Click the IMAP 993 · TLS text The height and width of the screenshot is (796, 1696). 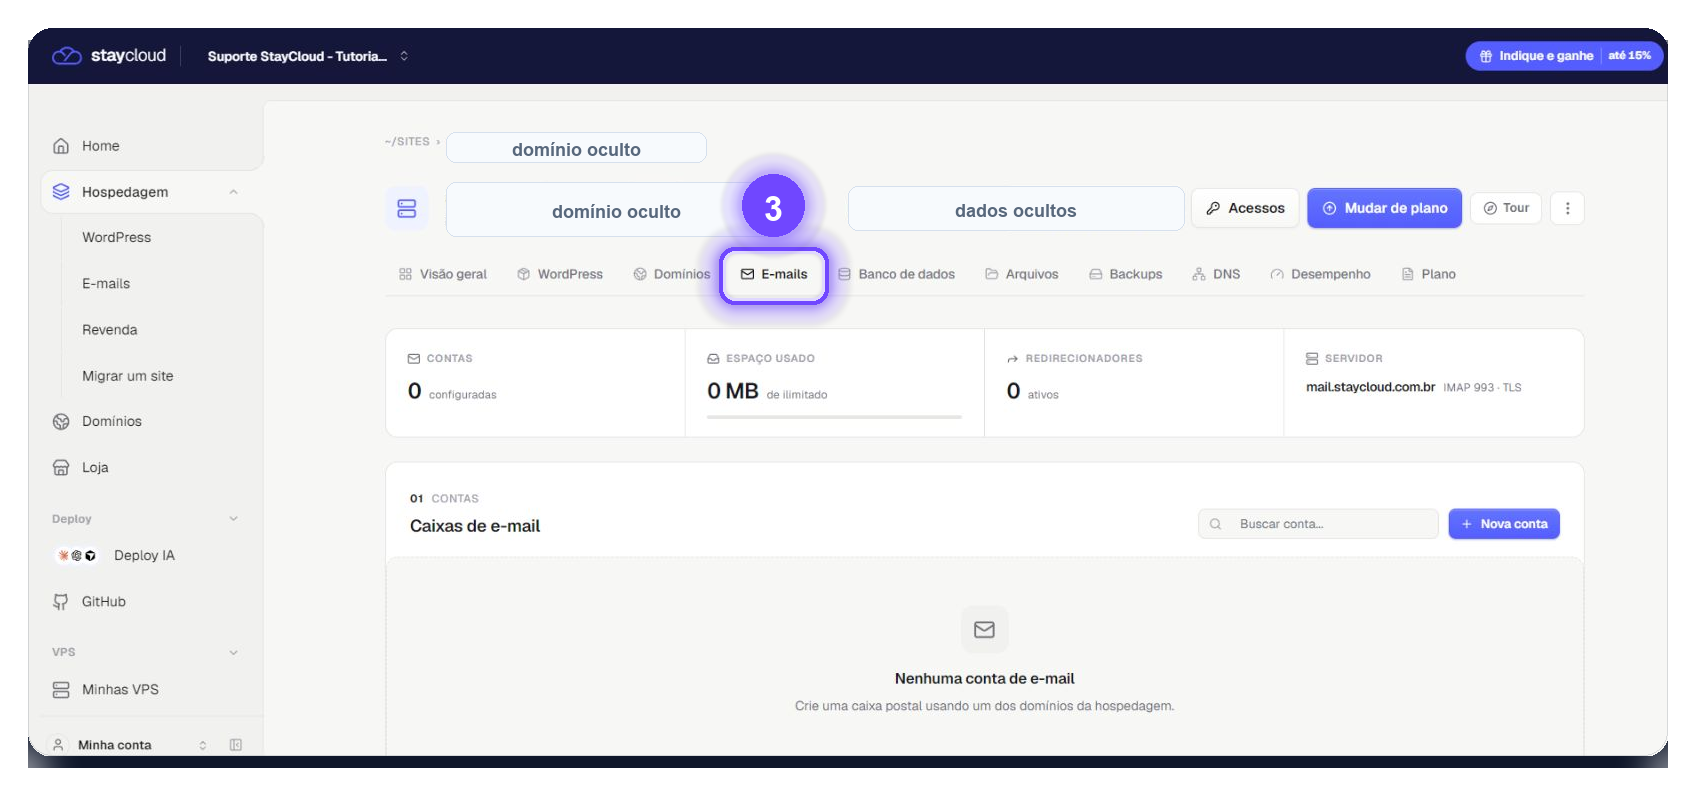point(1482,388)
